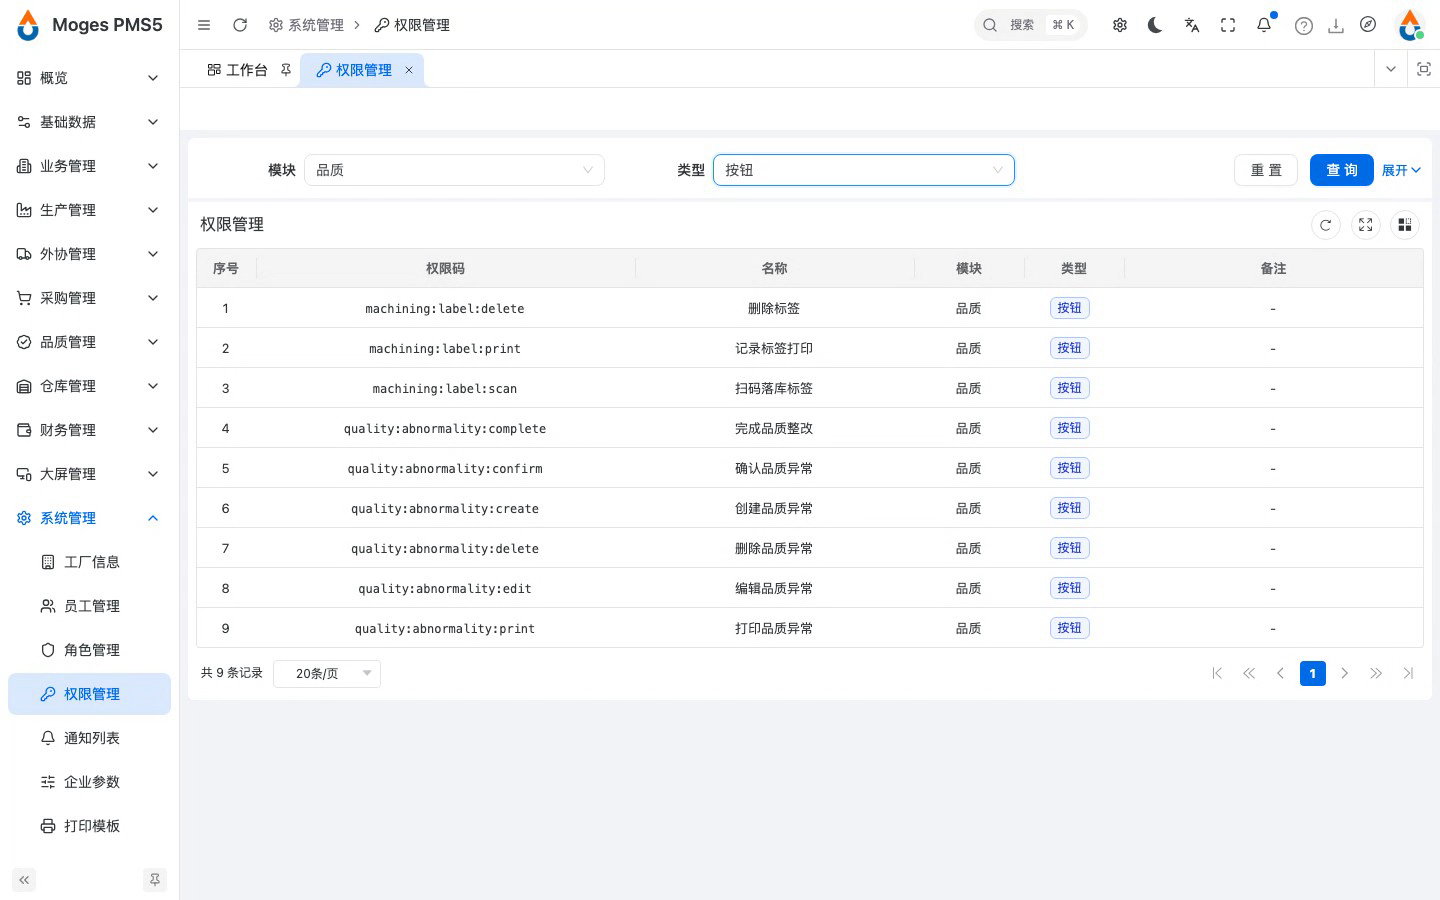Screen dimensions: 1440x900
Task: Open 员工管理 in the sidebar
Action: coord(90,606)
